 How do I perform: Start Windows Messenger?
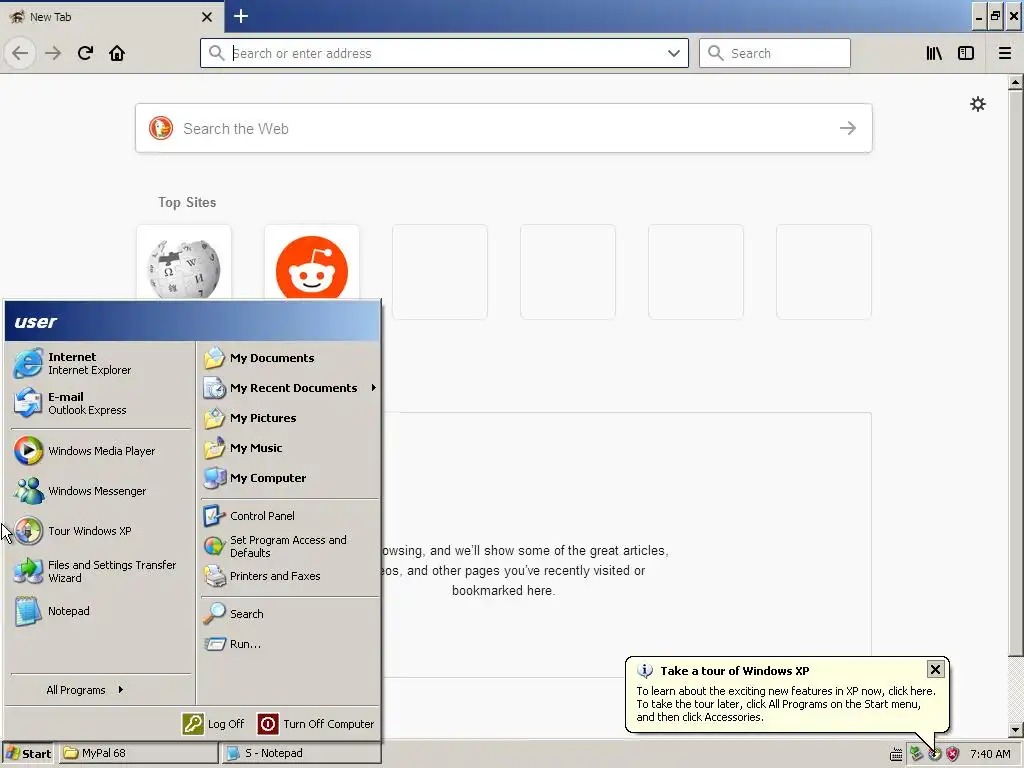click(x=101, y=490)
